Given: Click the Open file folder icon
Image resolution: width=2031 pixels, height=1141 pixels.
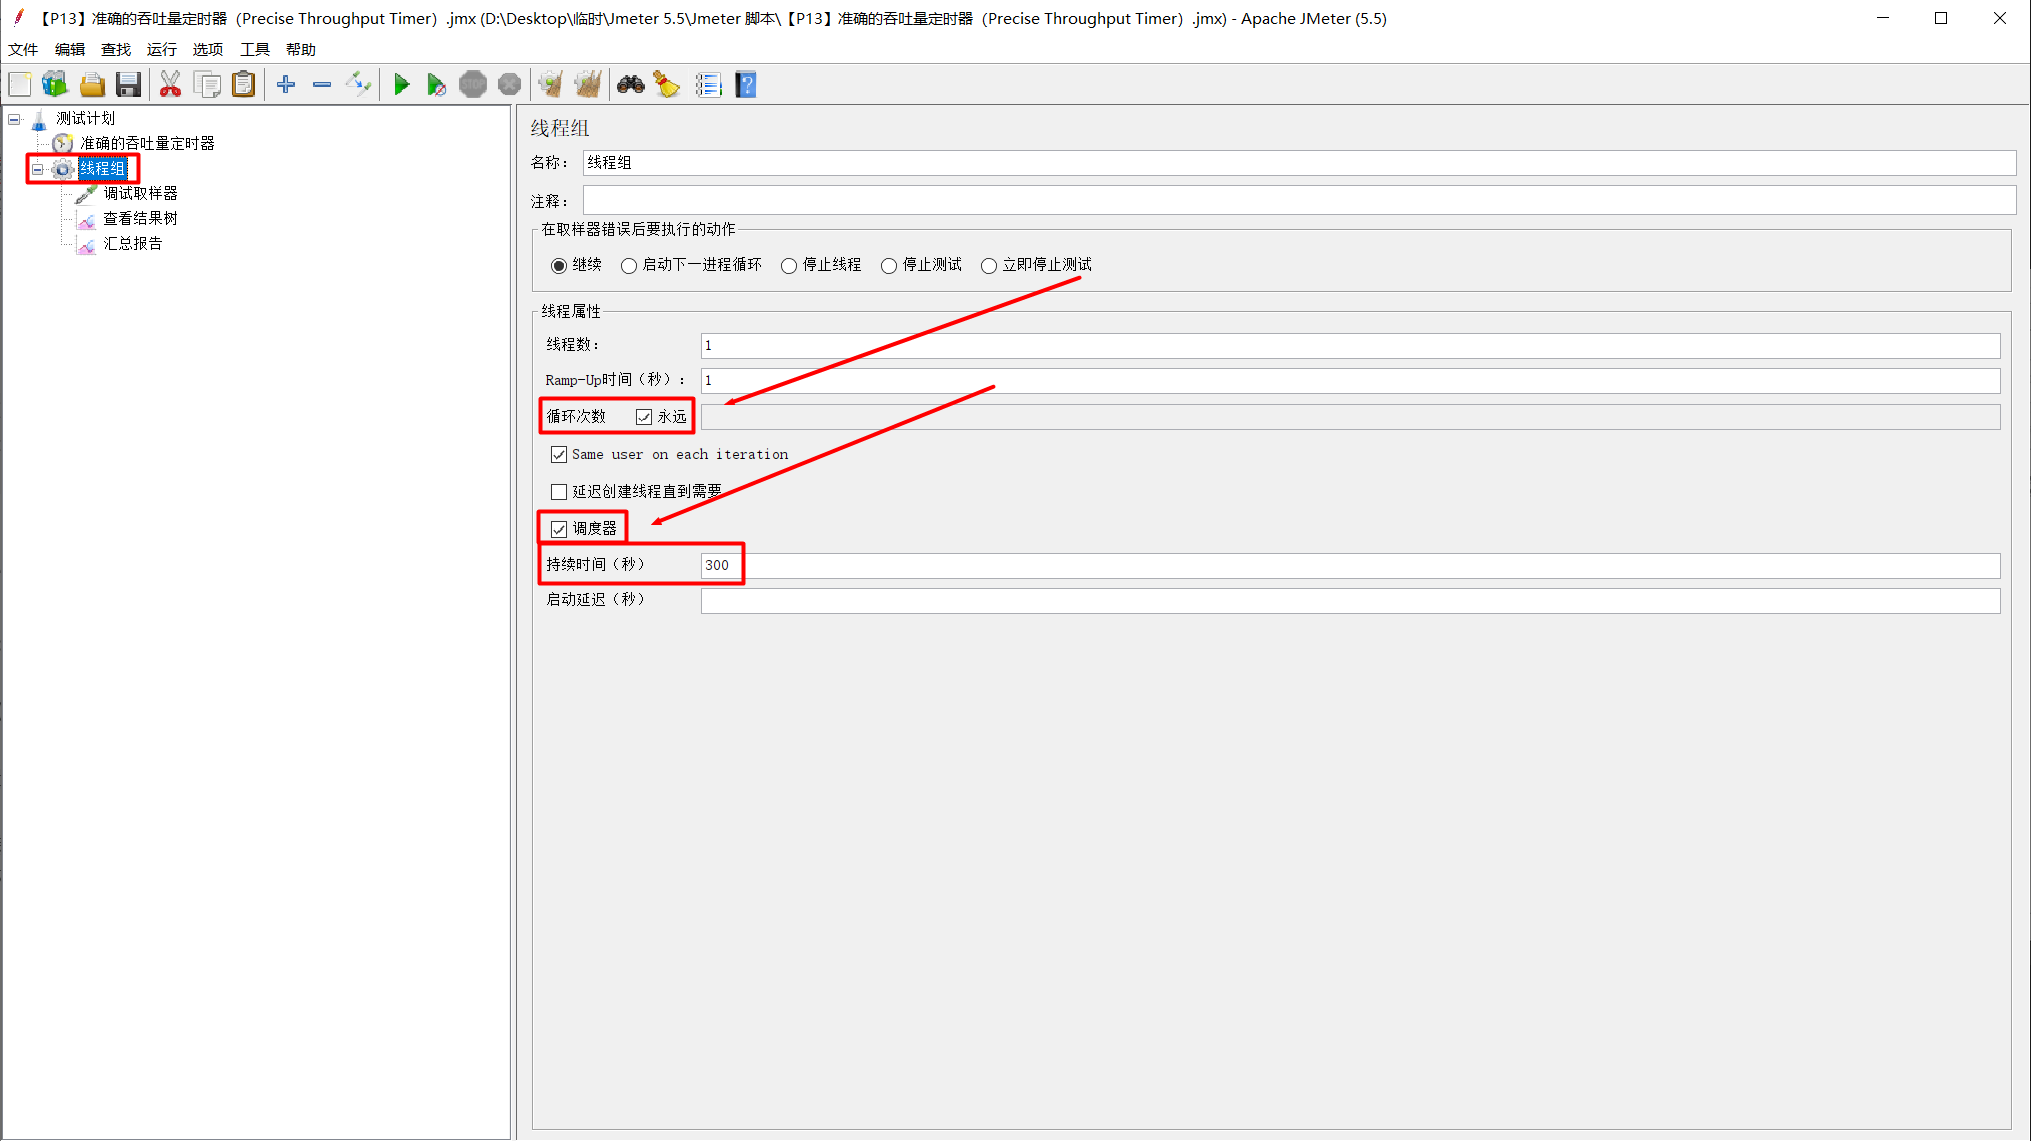Looking at the screenshot, I should [x=92, y=85].
